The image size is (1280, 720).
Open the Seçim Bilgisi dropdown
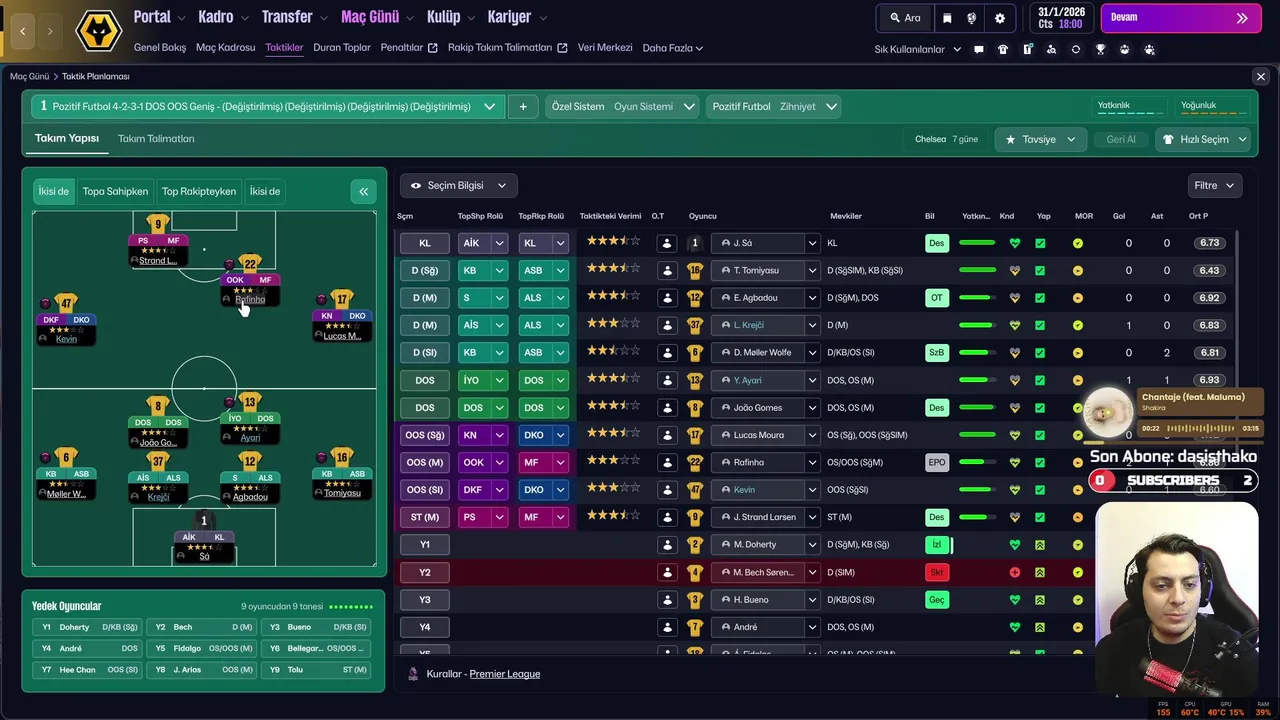(459, 185)
